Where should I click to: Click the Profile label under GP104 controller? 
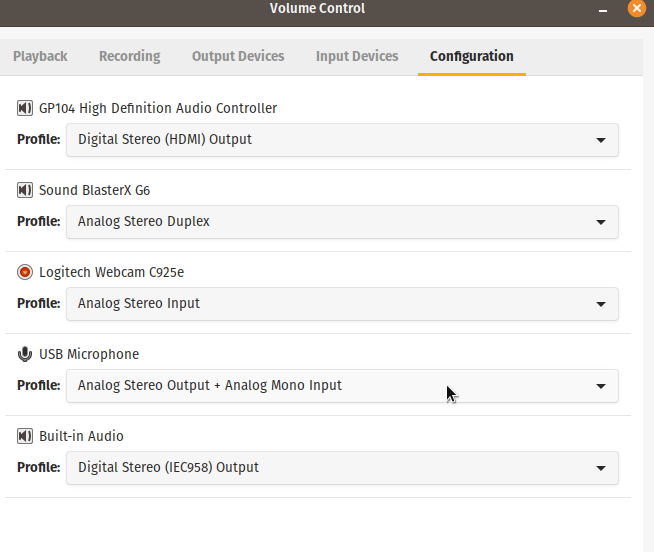(38, 139)
